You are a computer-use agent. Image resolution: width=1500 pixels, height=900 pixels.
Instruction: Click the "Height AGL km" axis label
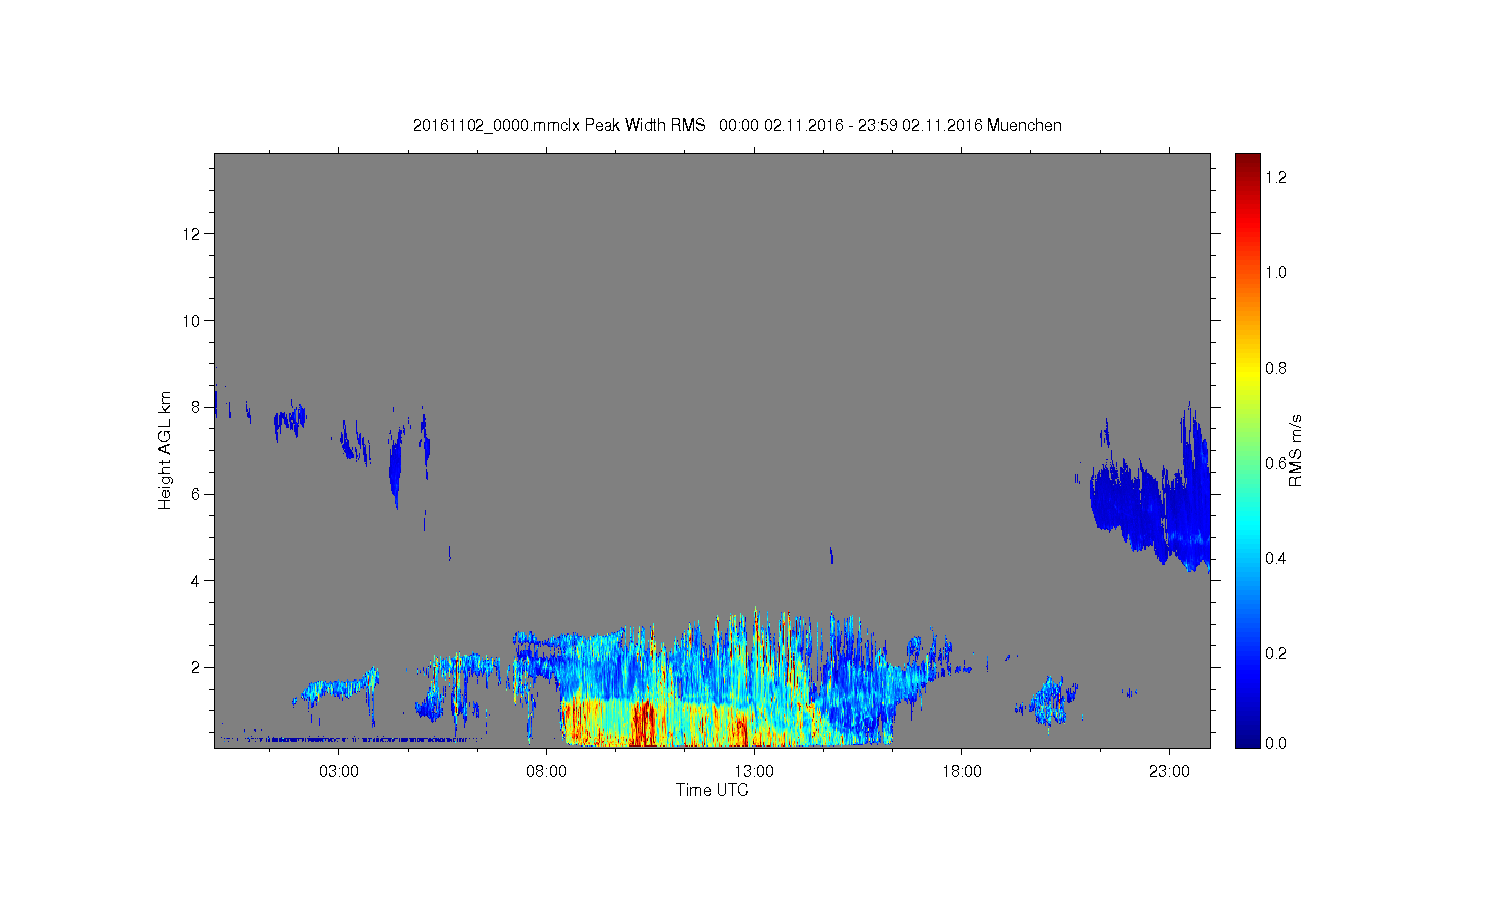point(165,450)
